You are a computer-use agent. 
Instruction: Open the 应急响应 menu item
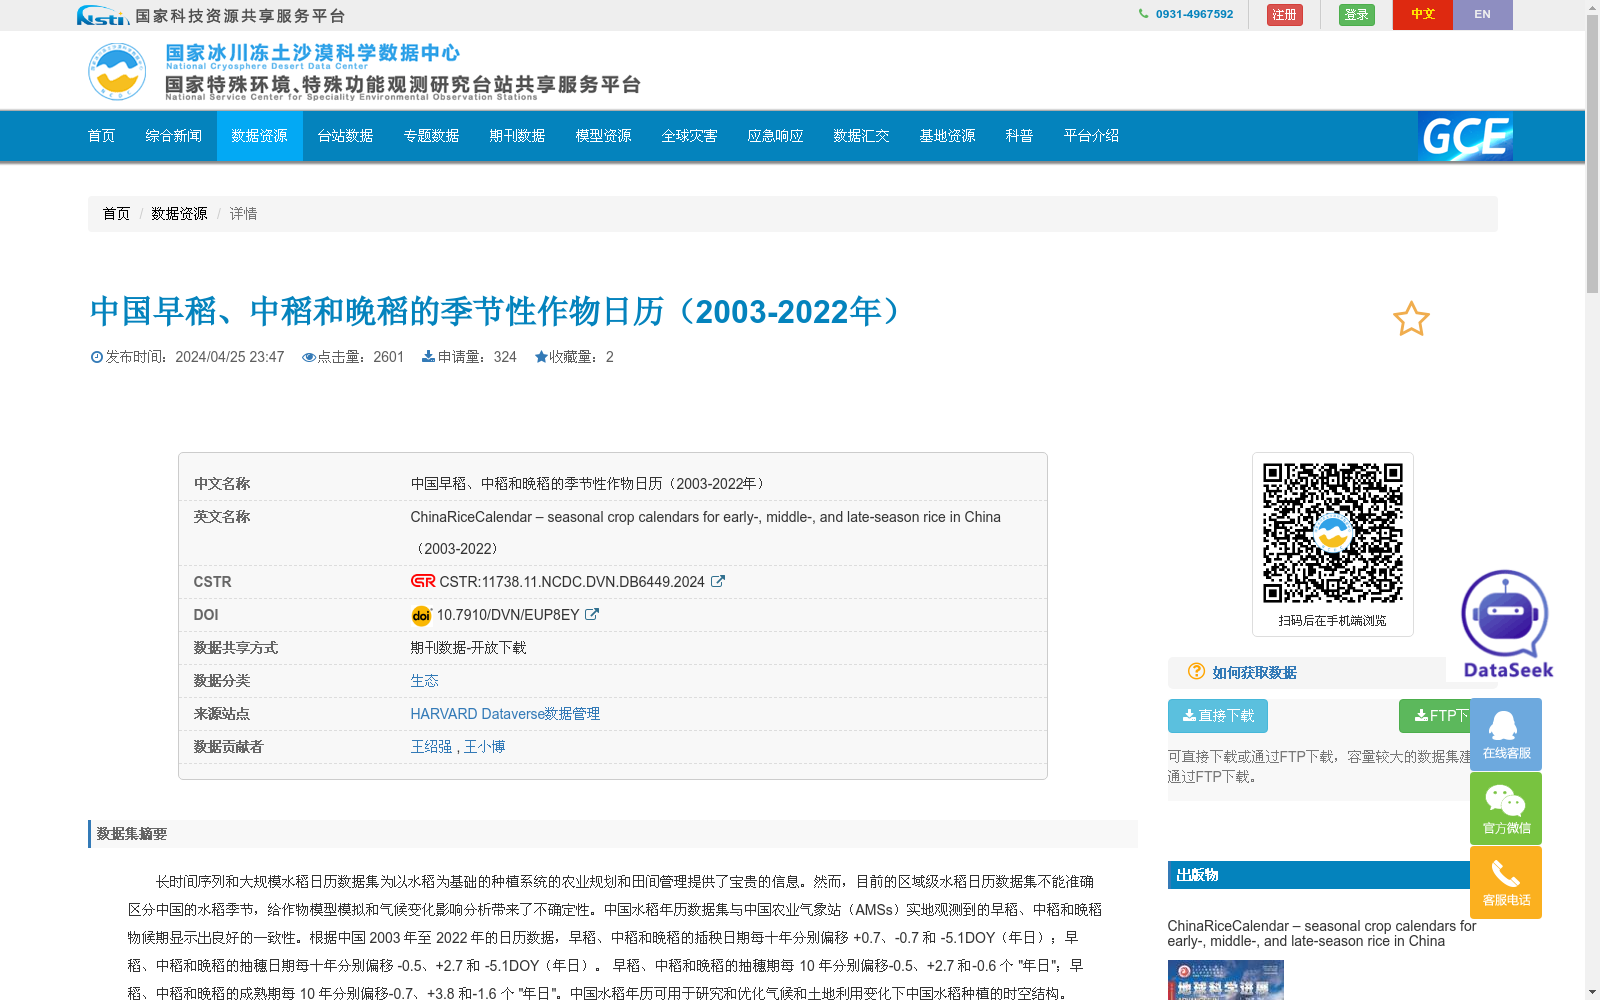point(775,136)
